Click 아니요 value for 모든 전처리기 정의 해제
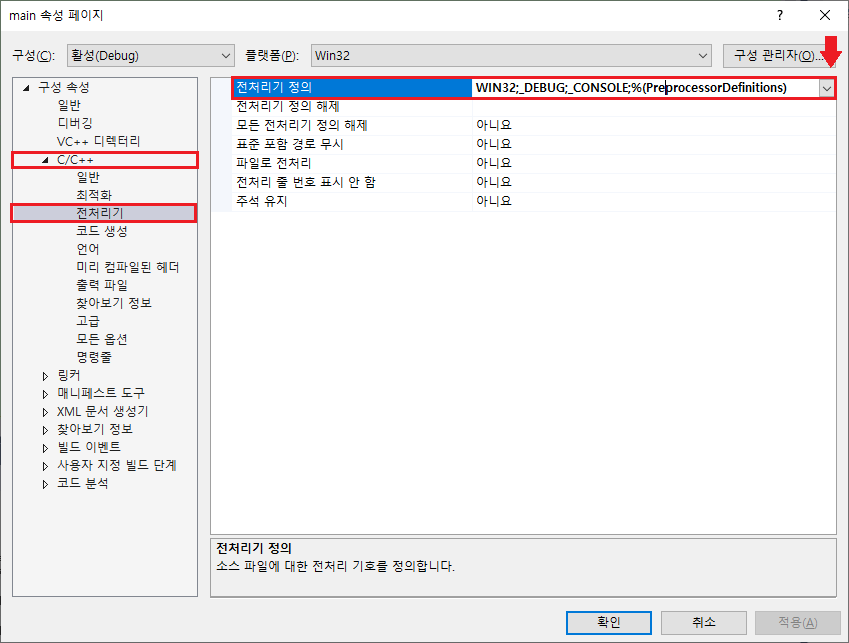Image resolution: width=849 pixels, height=643 pixels. (494, 125)
